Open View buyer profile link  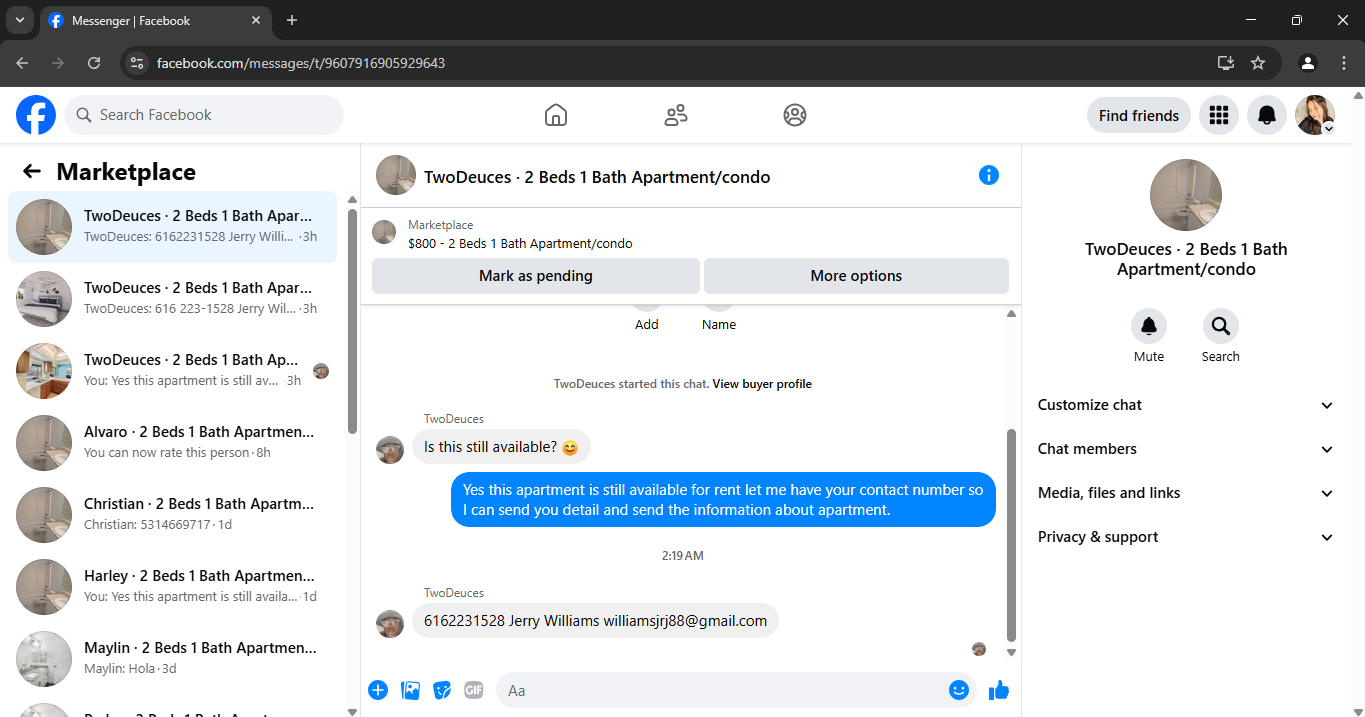[x=762, y=384]
